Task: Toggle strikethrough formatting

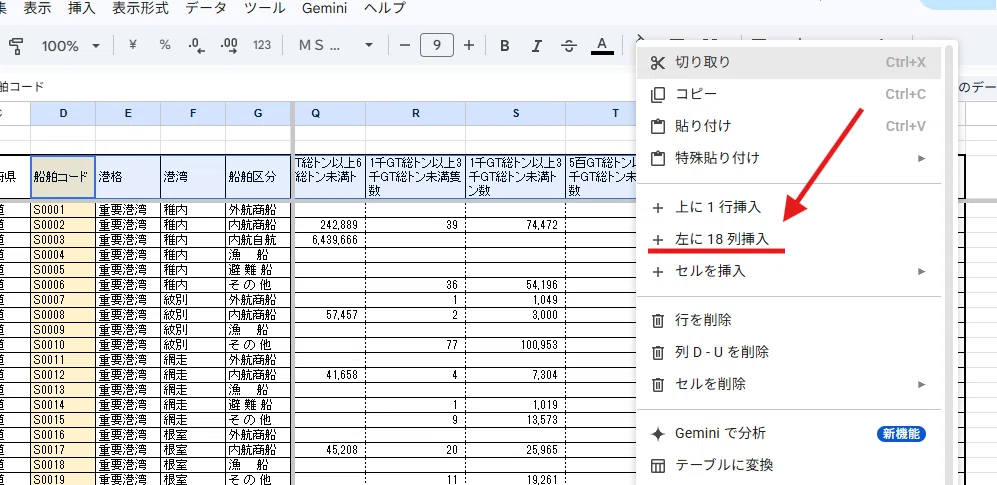Action: [x=569, y=46]
